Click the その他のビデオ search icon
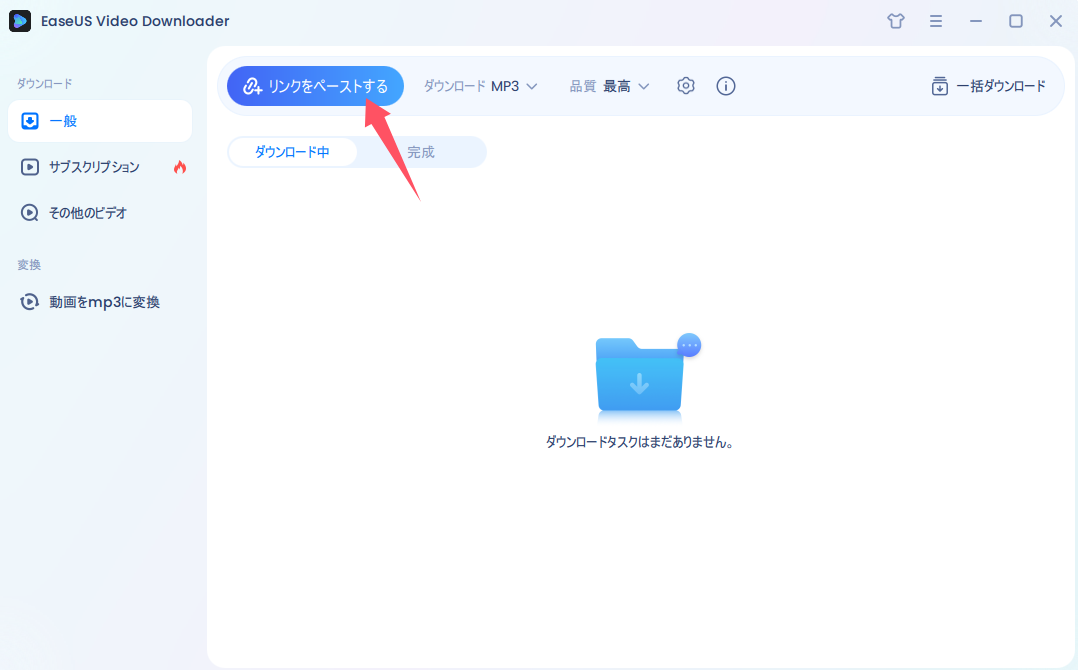 coord(30,212)
